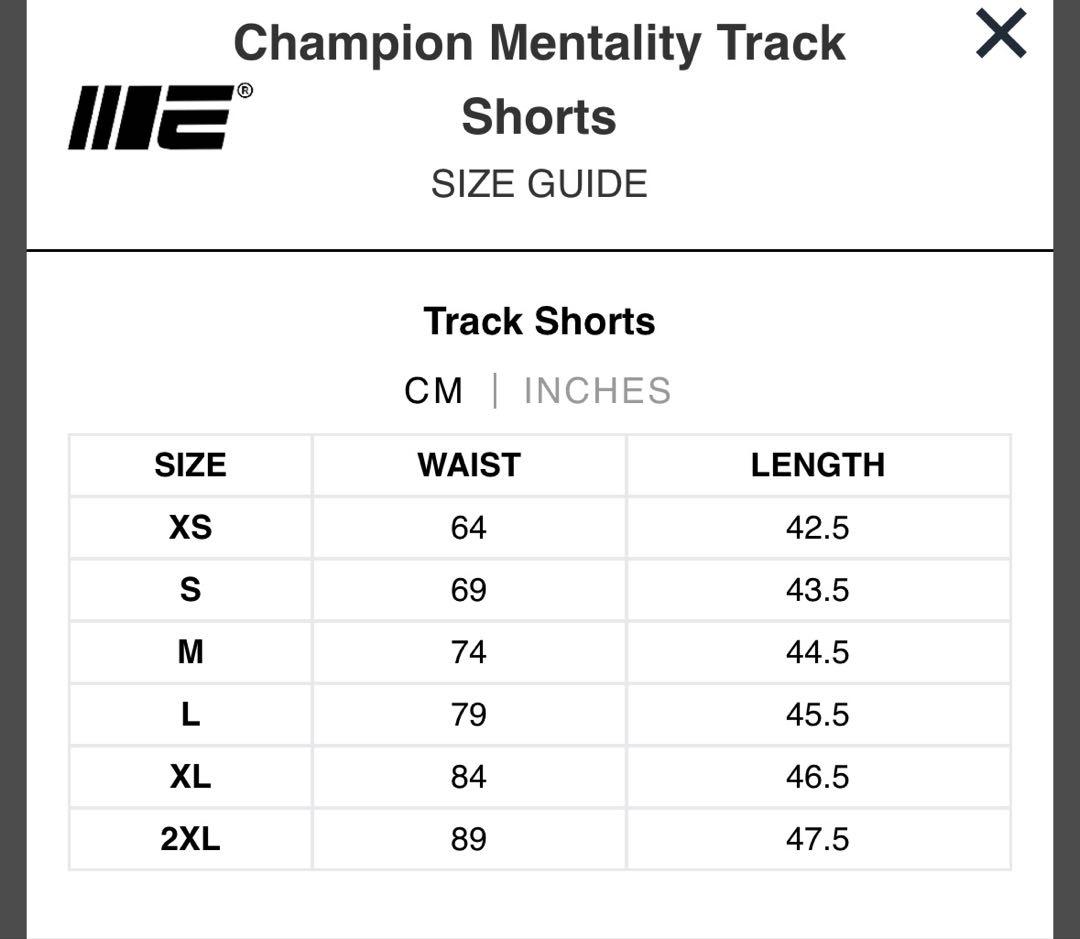Click the Track Shorts table heading

tap(539, 321)
